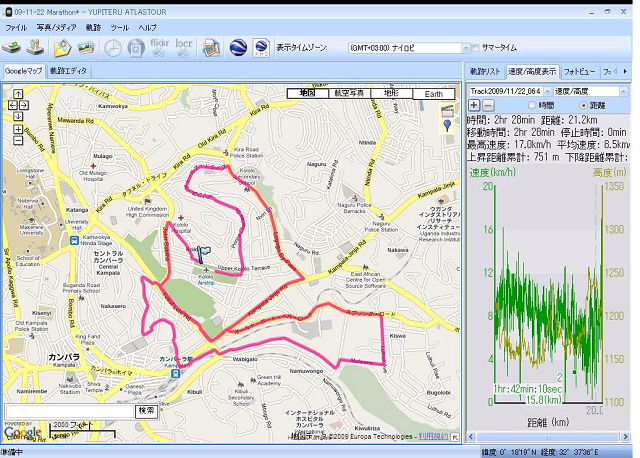Click the 緯度/経度 coordinates in the status bar
640x458 pixels.
[540, 453]
